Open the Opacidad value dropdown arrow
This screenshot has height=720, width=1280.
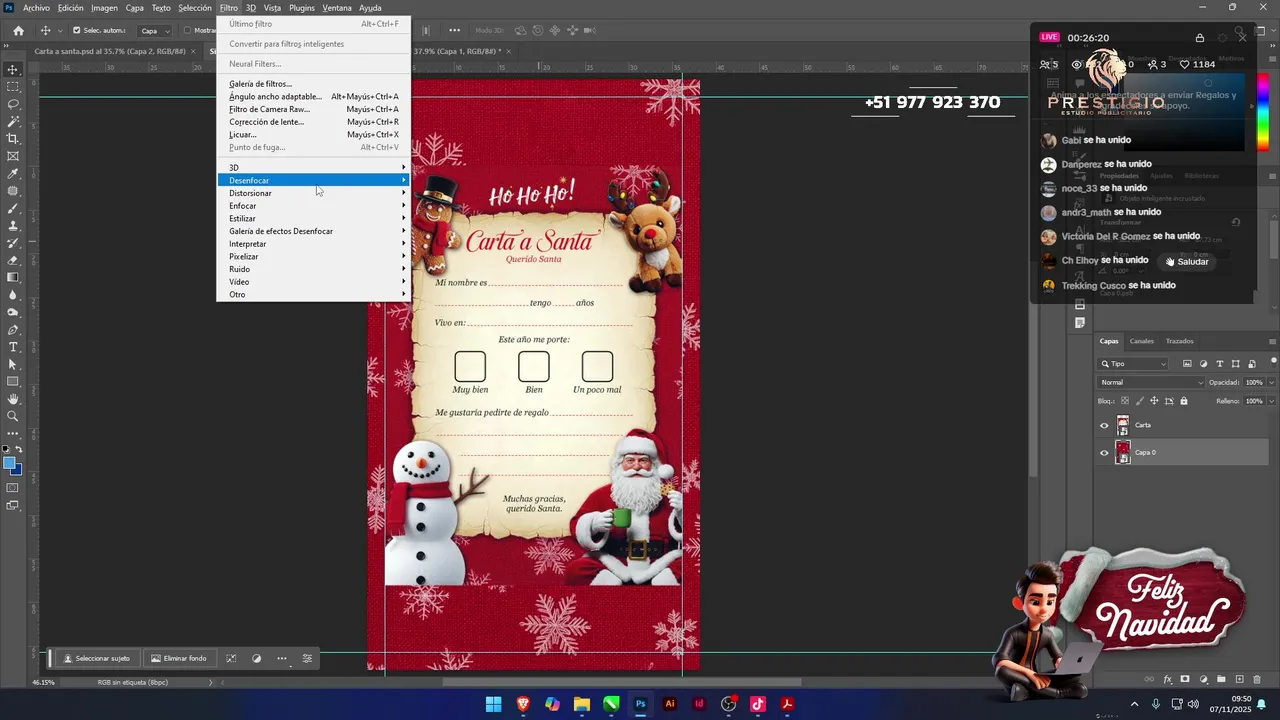[x=1271, y=382]
